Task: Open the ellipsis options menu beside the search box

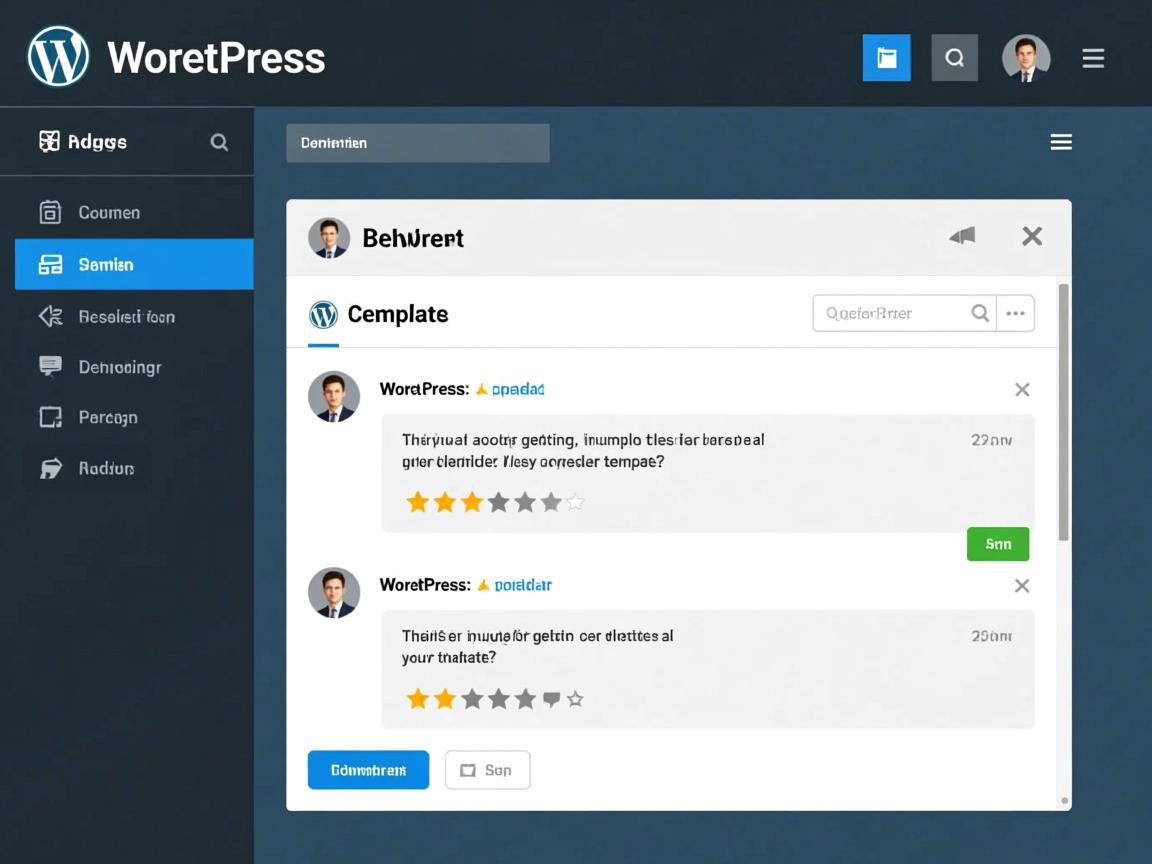Action: click(x=1015, y=313)
